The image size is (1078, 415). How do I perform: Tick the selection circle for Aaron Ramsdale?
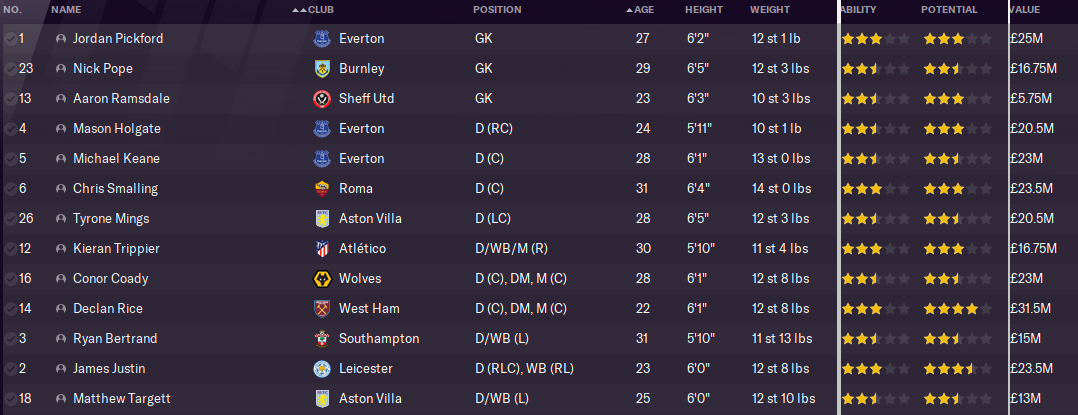[x=9, y=99]
